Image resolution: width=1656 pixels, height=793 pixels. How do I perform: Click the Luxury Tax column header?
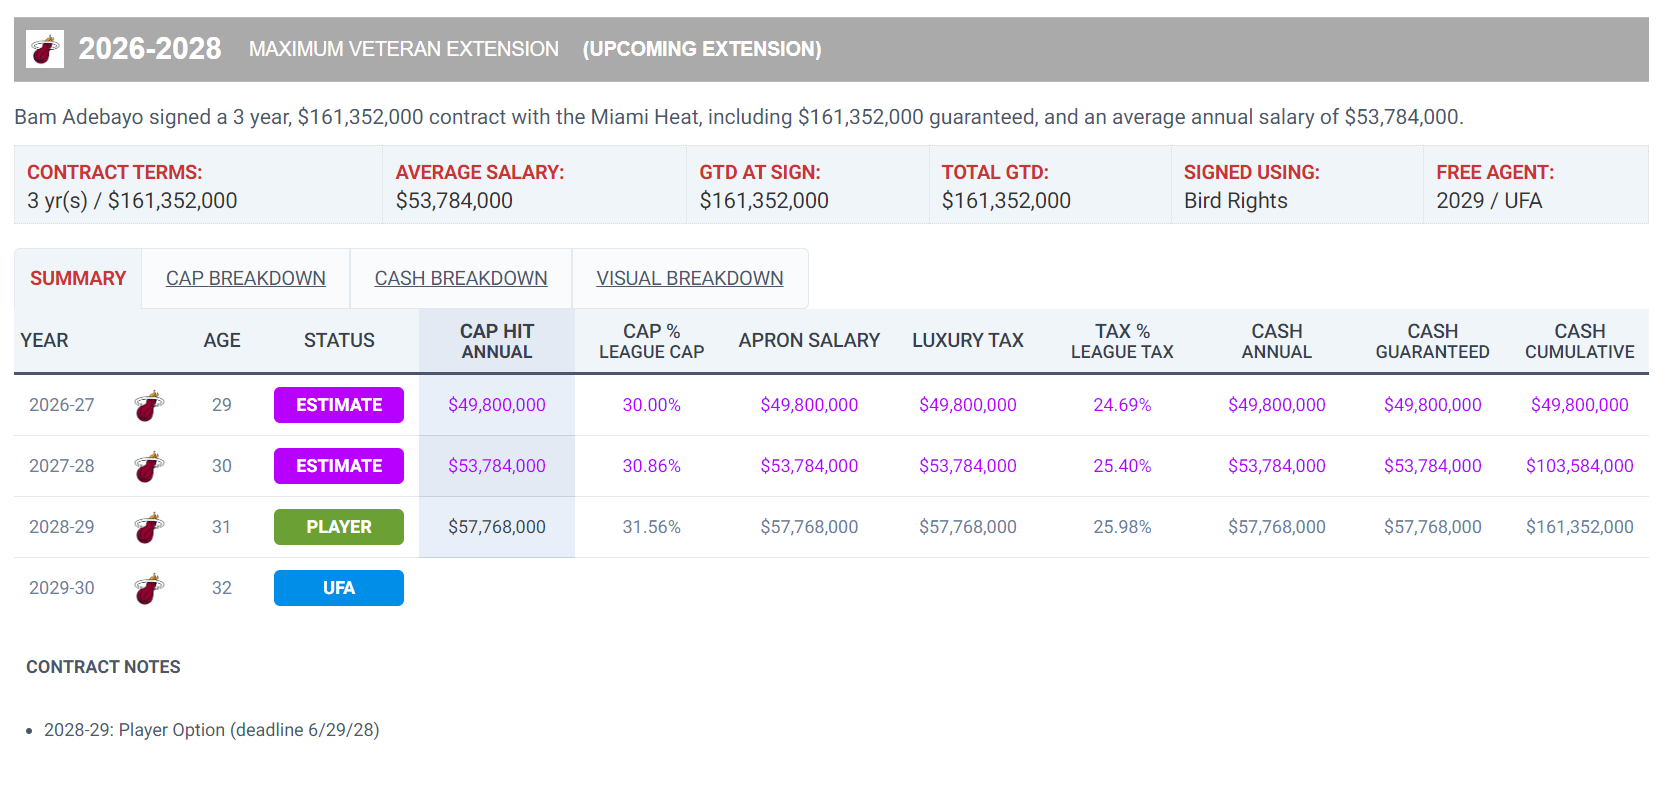[967, 341]
